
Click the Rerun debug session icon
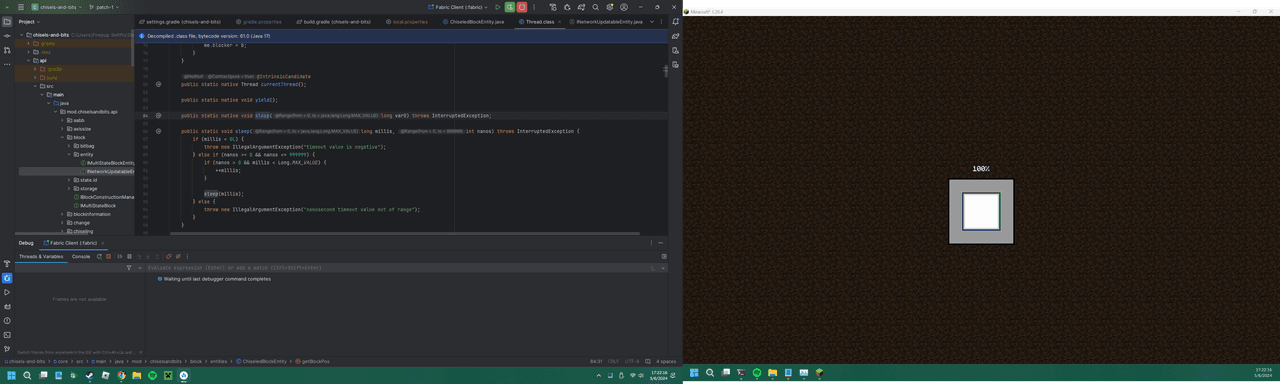click(x=99, y=256)
